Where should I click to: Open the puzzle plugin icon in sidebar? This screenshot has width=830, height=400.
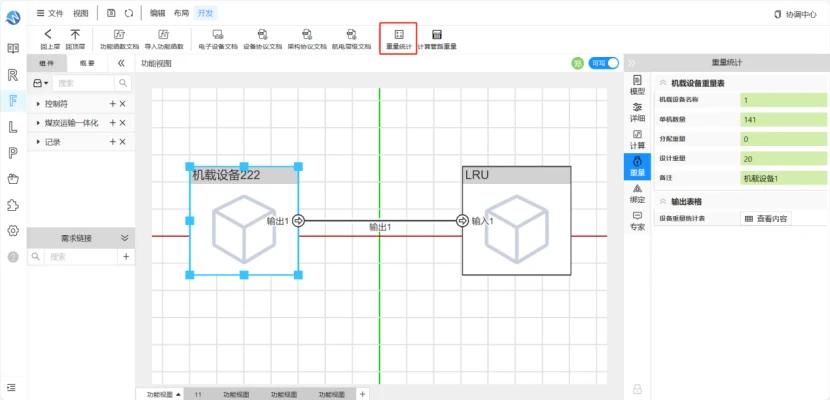click(13, 205)
